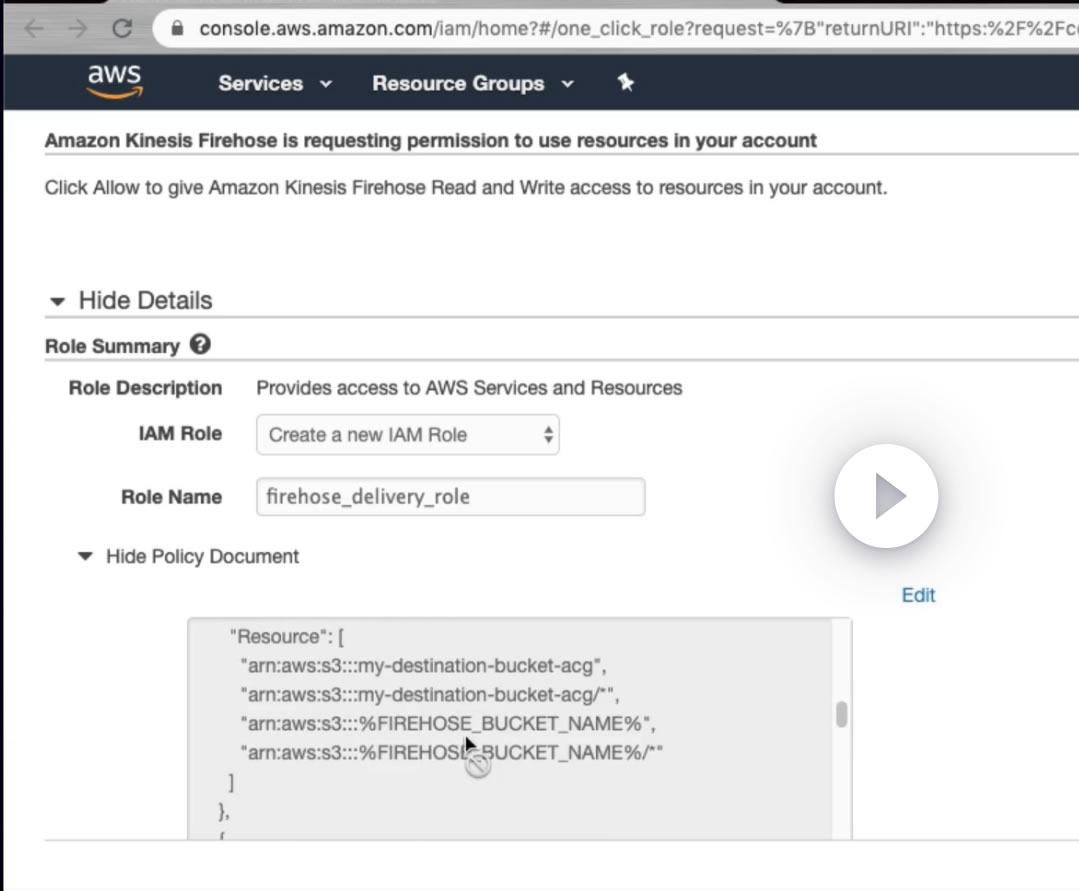This screenshot has width=1079, height=891.
Task: Click the Services menu chevron arrow
Action: [326, 84]
